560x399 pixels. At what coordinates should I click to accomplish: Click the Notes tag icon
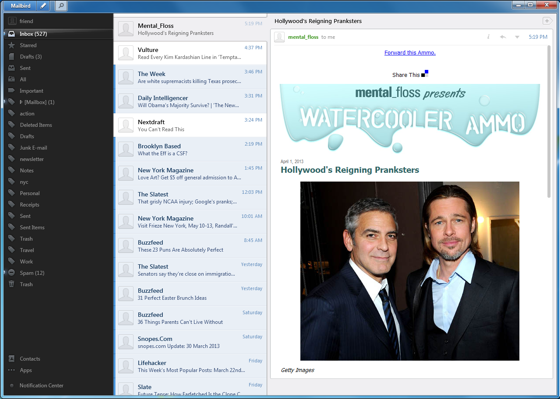click(x=11, y=170)
